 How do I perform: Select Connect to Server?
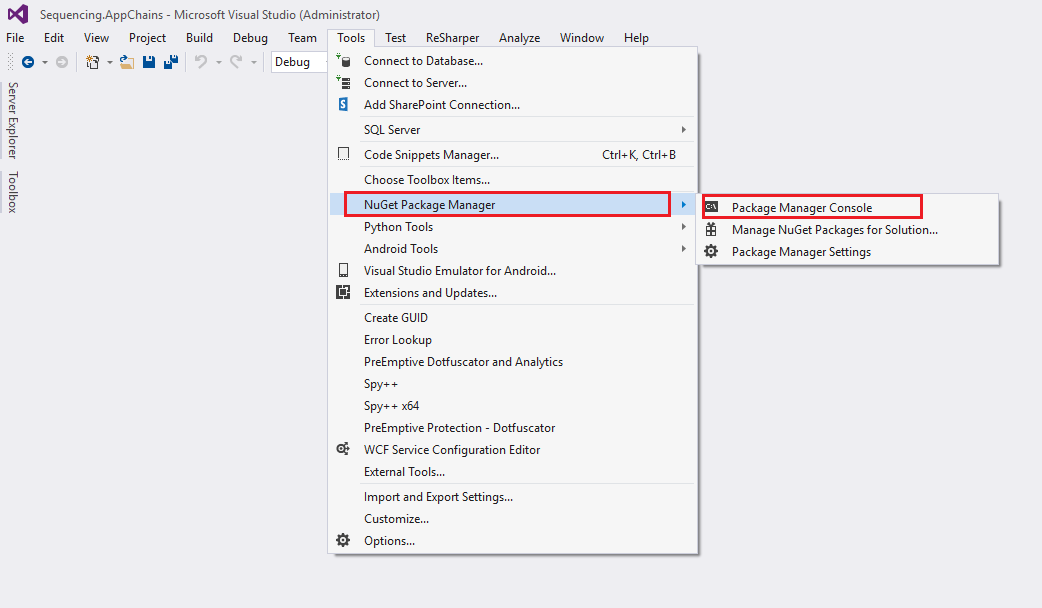[513, 82]
